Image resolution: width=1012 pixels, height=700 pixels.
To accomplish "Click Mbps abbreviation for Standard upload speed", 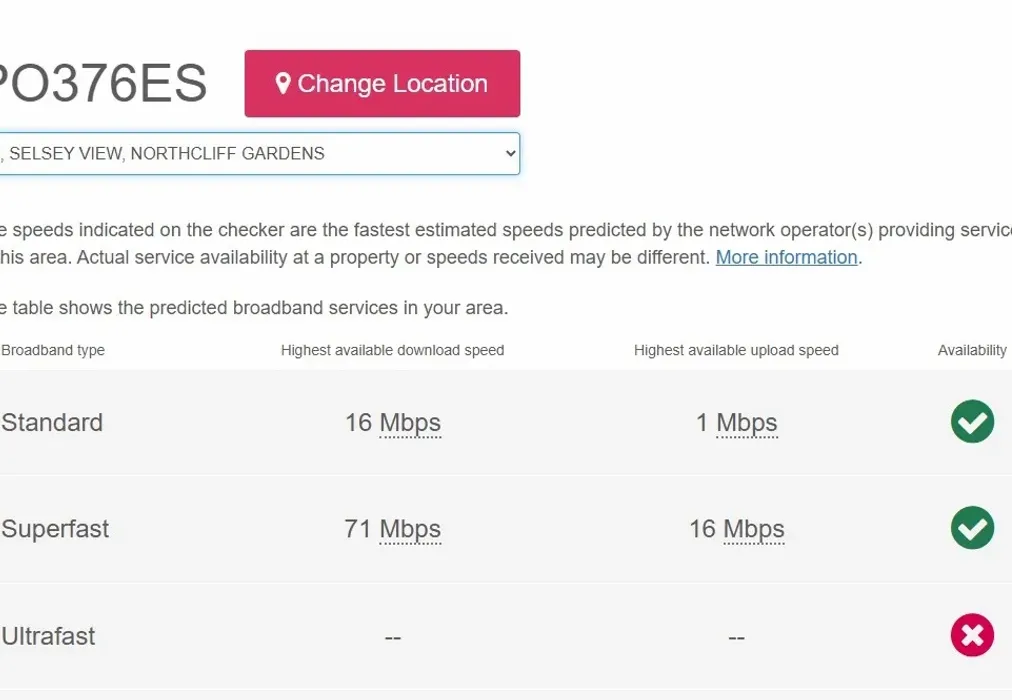I will 747,423.
